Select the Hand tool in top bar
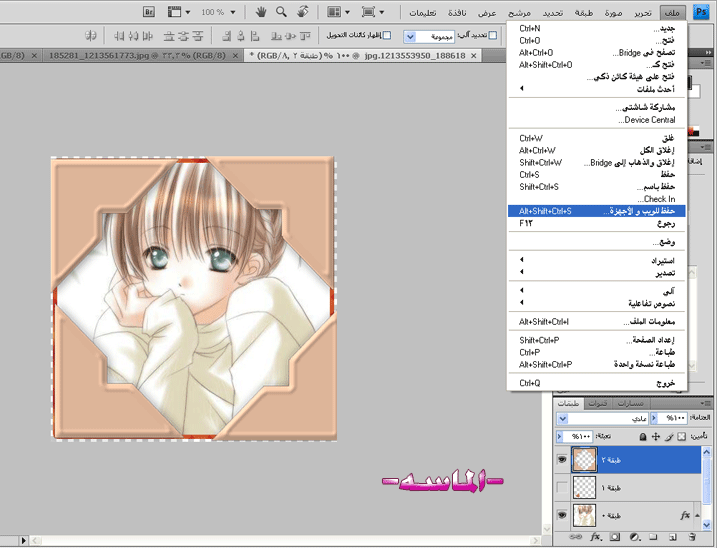The image size is (717, 548). pyautogui.click(x=260, y=12)
